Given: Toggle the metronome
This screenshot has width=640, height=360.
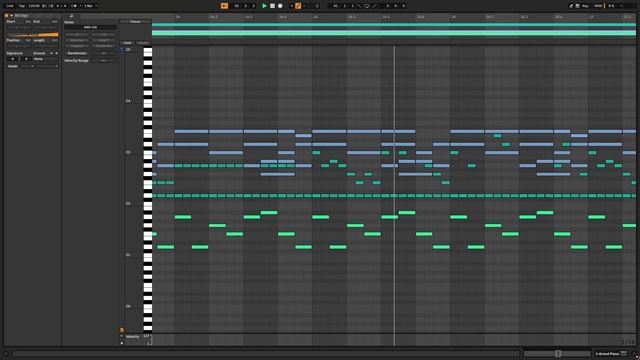Looking at the screenshot, I should tap(74, 6).
